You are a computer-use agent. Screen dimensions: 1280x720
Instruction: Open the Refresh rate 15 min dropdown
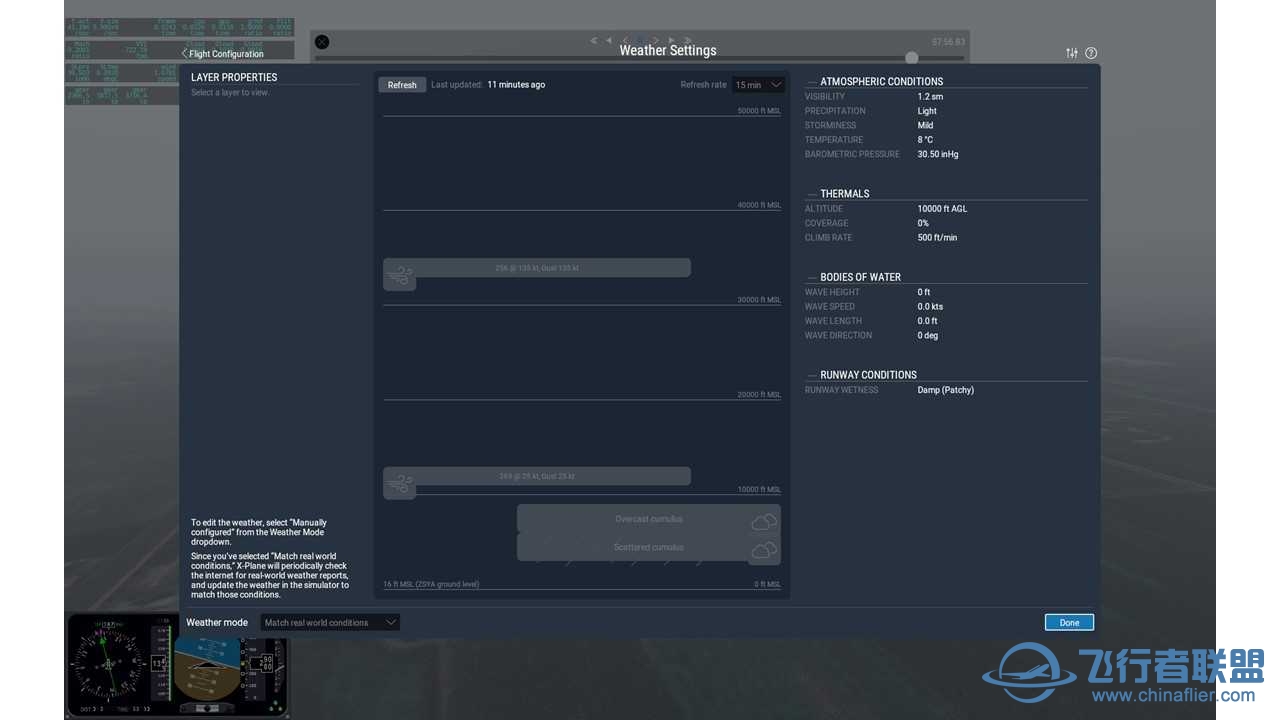(759, 85)
